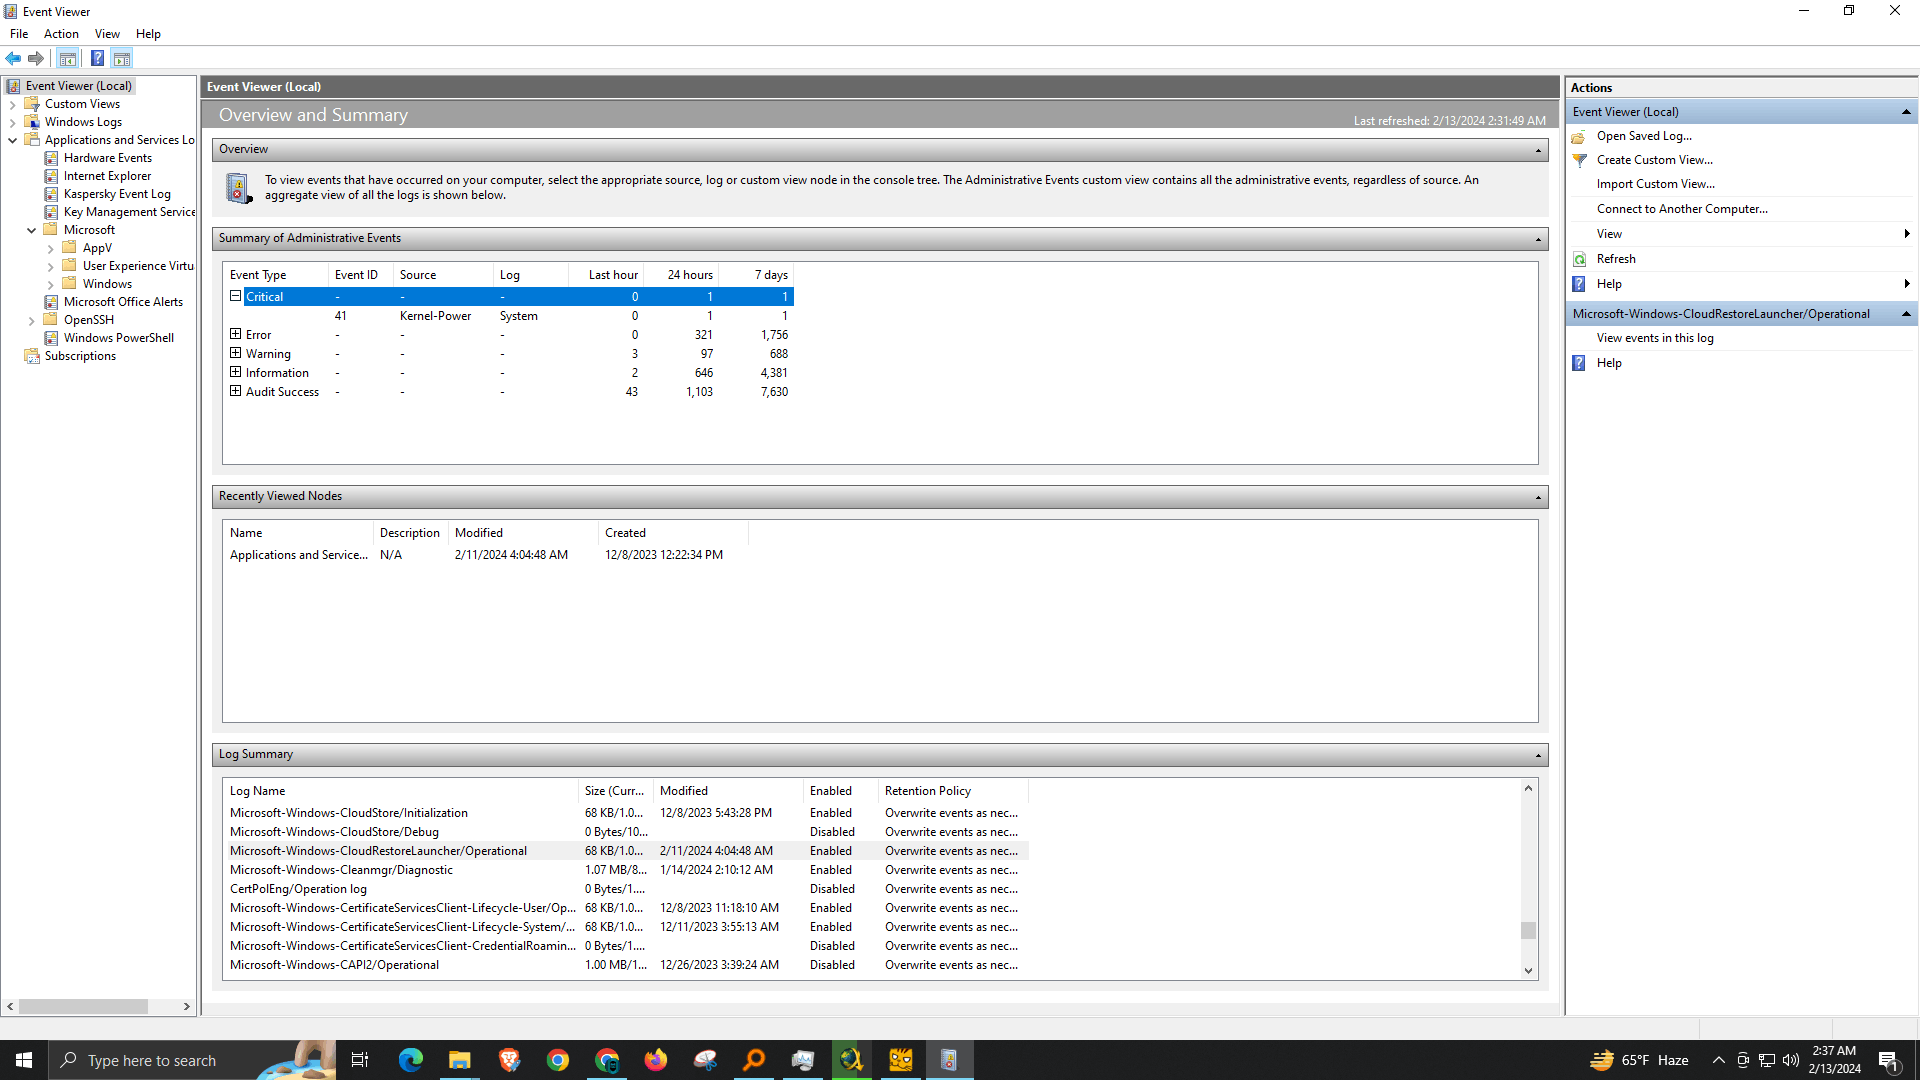Select Windows PowerShell log in tree
Image resolution: width=1920 pixels, height=1080 pixels.
(x=118, y=338)
